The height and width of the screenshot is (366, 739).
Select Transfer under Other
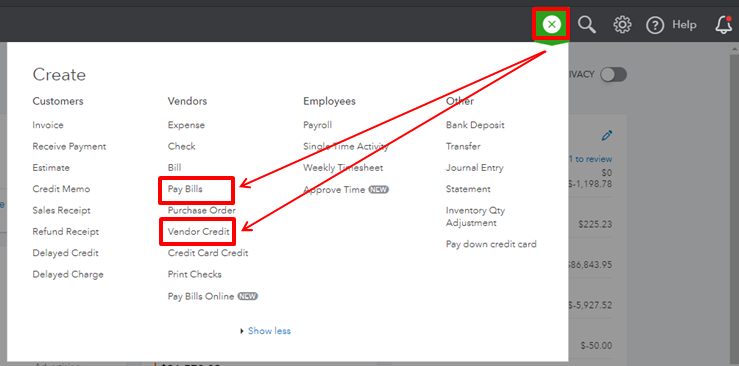point(463,146)
